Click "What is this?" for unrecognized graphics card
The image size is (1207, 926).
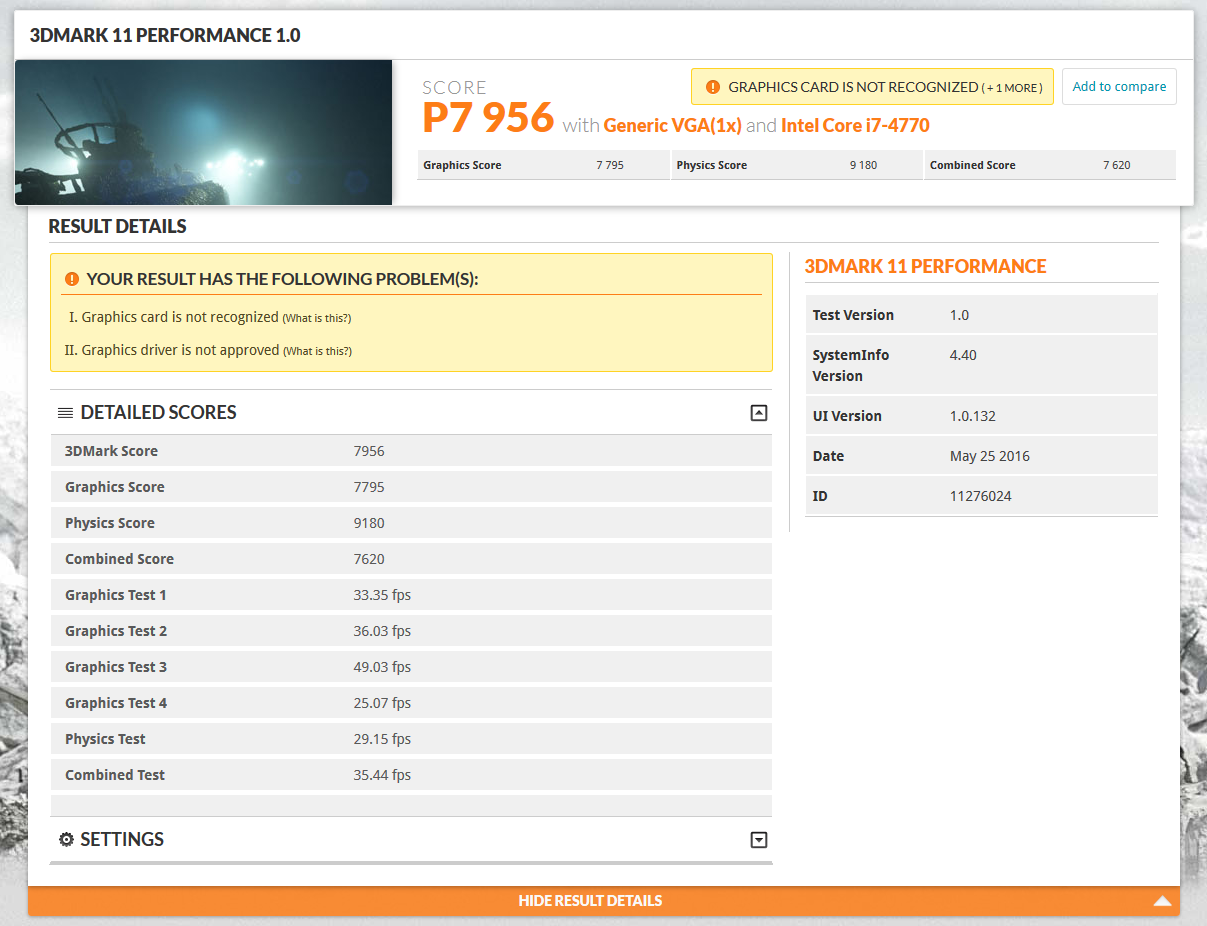(316, 318)
